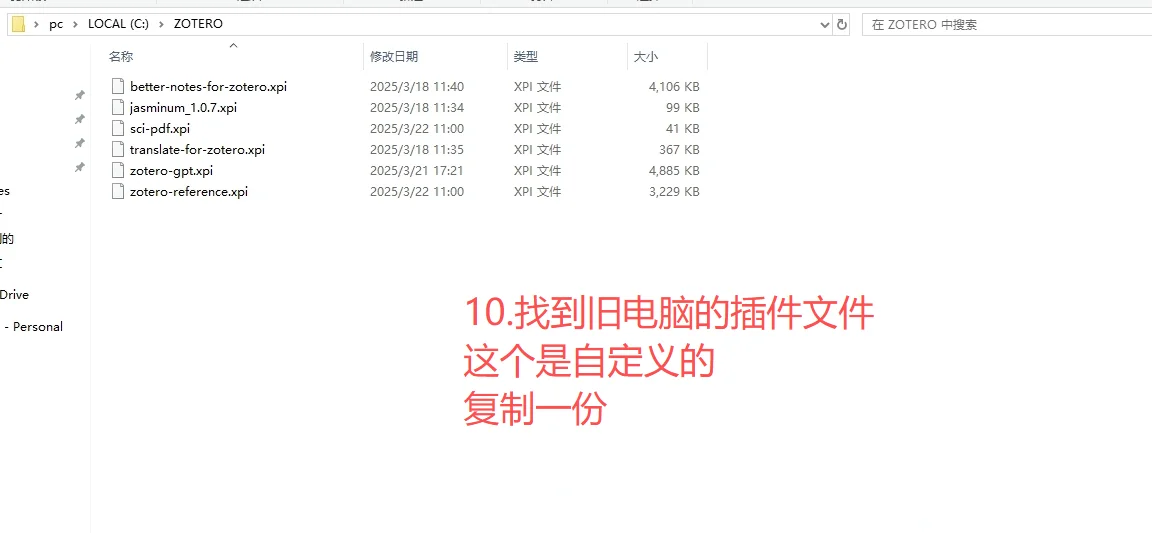Select the better-notes-for-zotero.xpi file icon

coord(118,86)
